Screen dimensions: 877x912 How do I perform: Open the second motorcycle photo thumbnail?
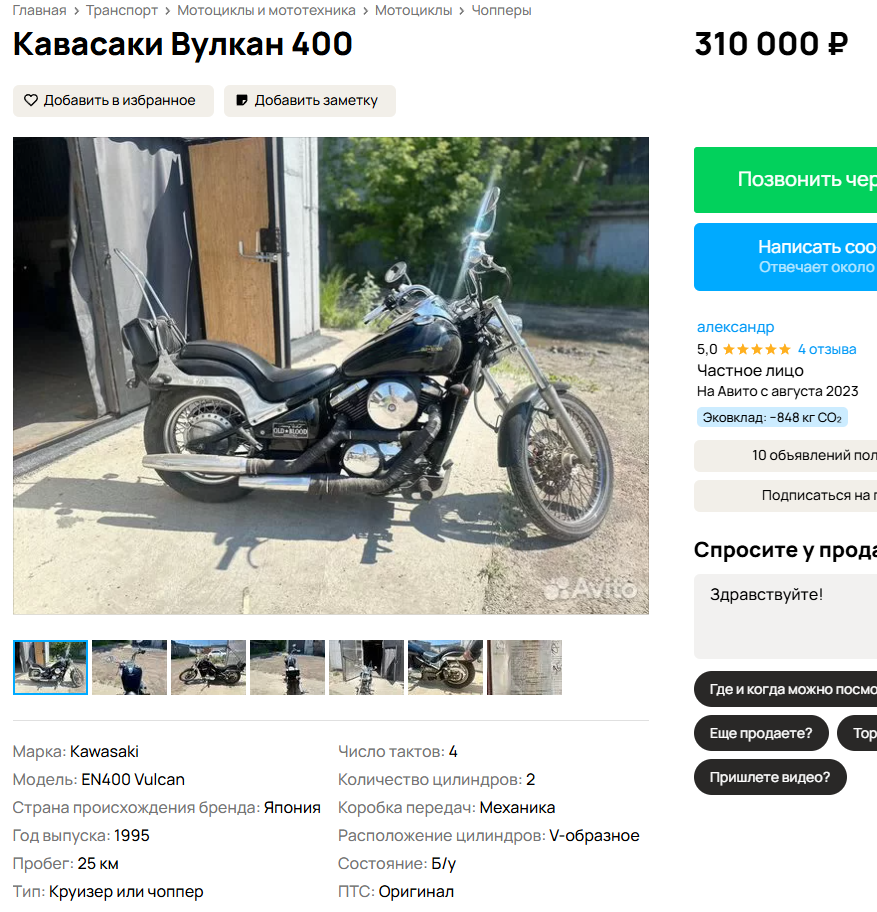pyautogui.click(x=129, y=667)
